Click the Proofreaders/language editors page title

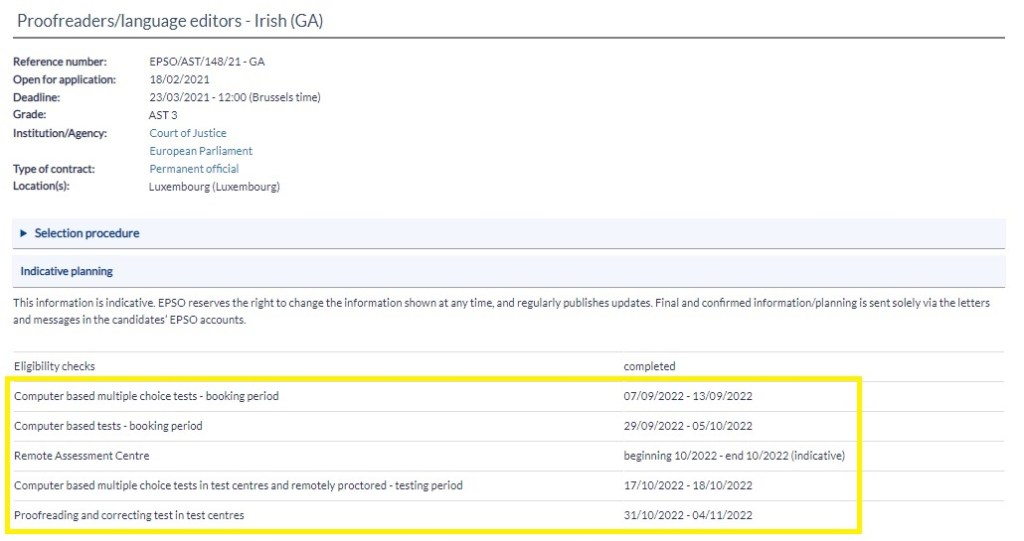click(x=170, y=21)
